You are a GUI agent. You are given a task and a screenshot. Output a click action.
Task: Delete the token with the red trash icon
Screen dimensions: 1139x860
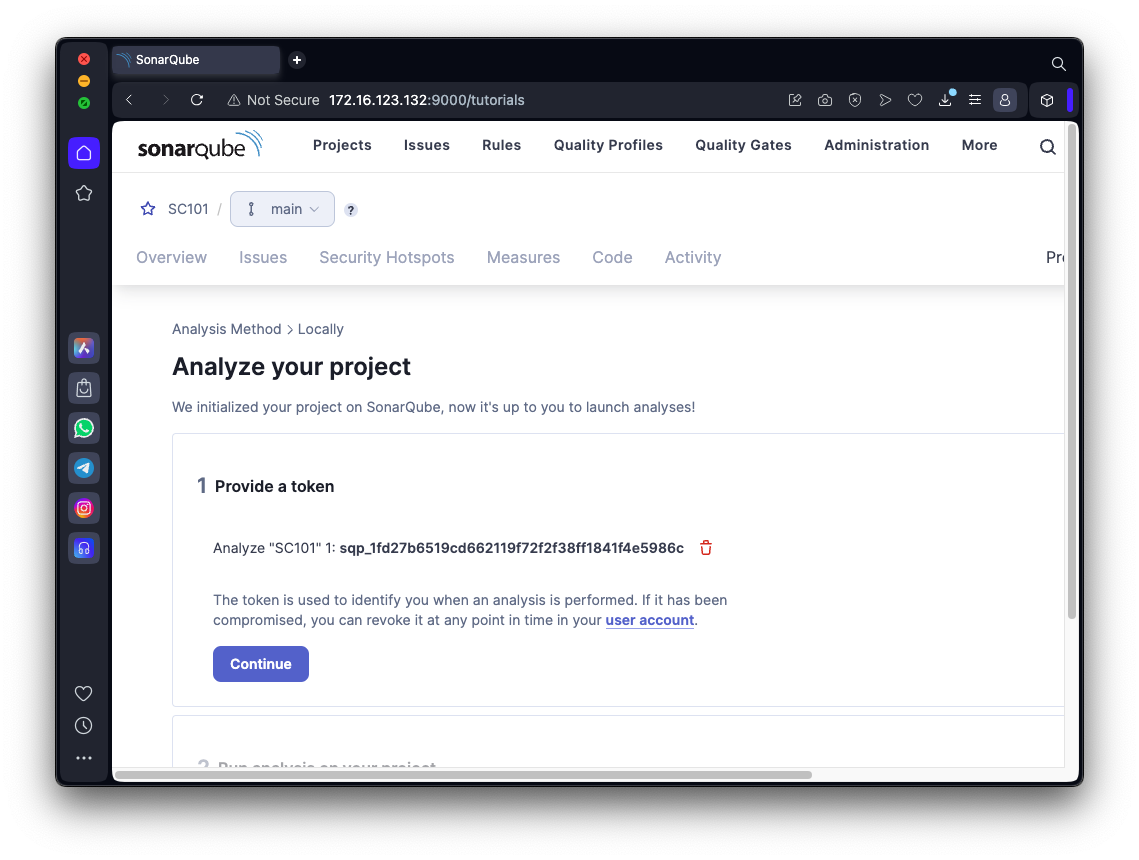tap(705, 548)
